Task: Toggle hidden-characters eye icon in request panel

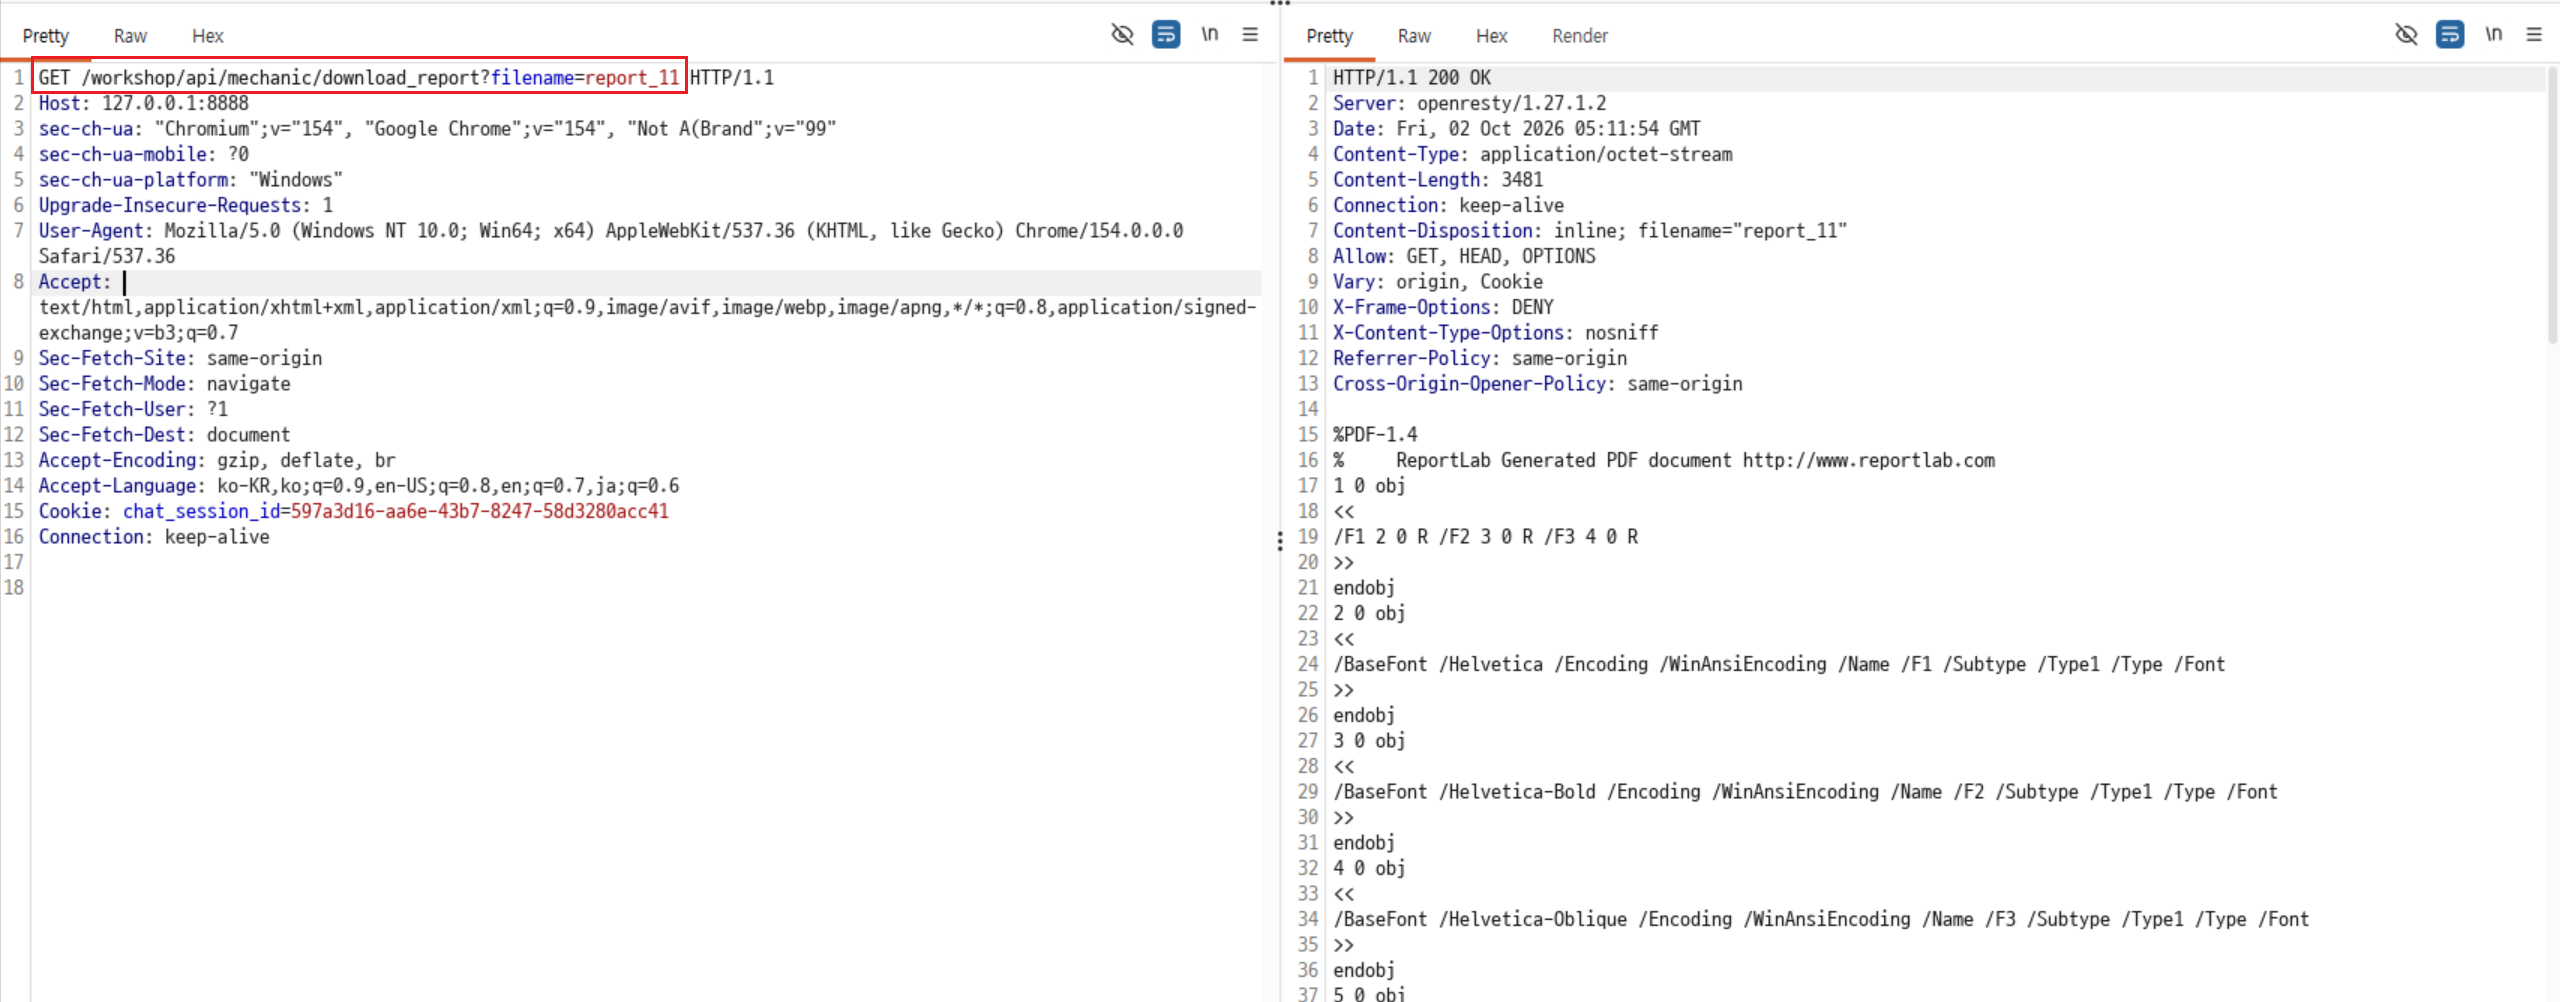Action: (x=1122, y=35)
